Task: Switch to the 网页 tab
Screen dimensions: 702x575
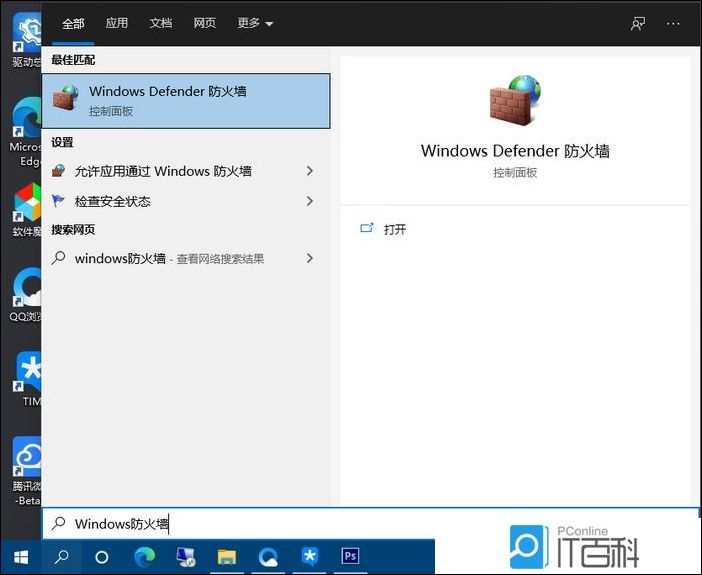Action: pyautogui.click(x=205, y=23)
